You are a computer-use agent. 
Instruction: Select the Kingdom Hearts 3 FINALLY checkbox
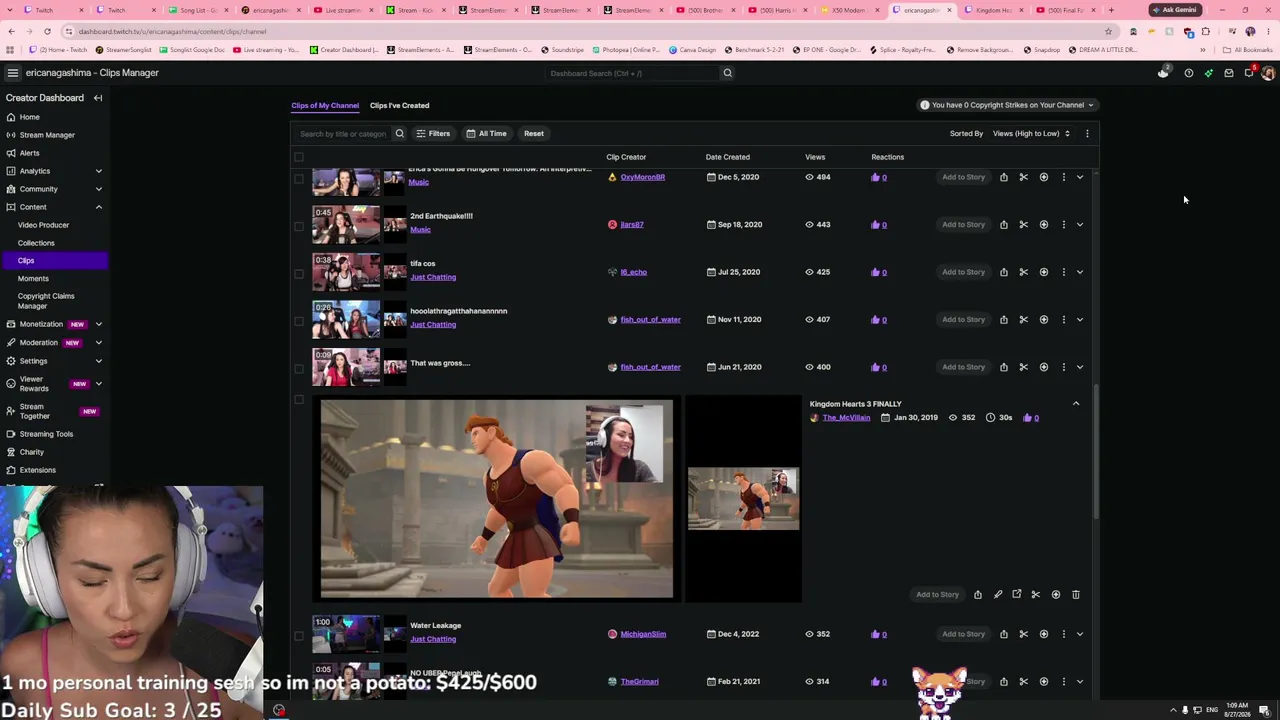point(299,400)
